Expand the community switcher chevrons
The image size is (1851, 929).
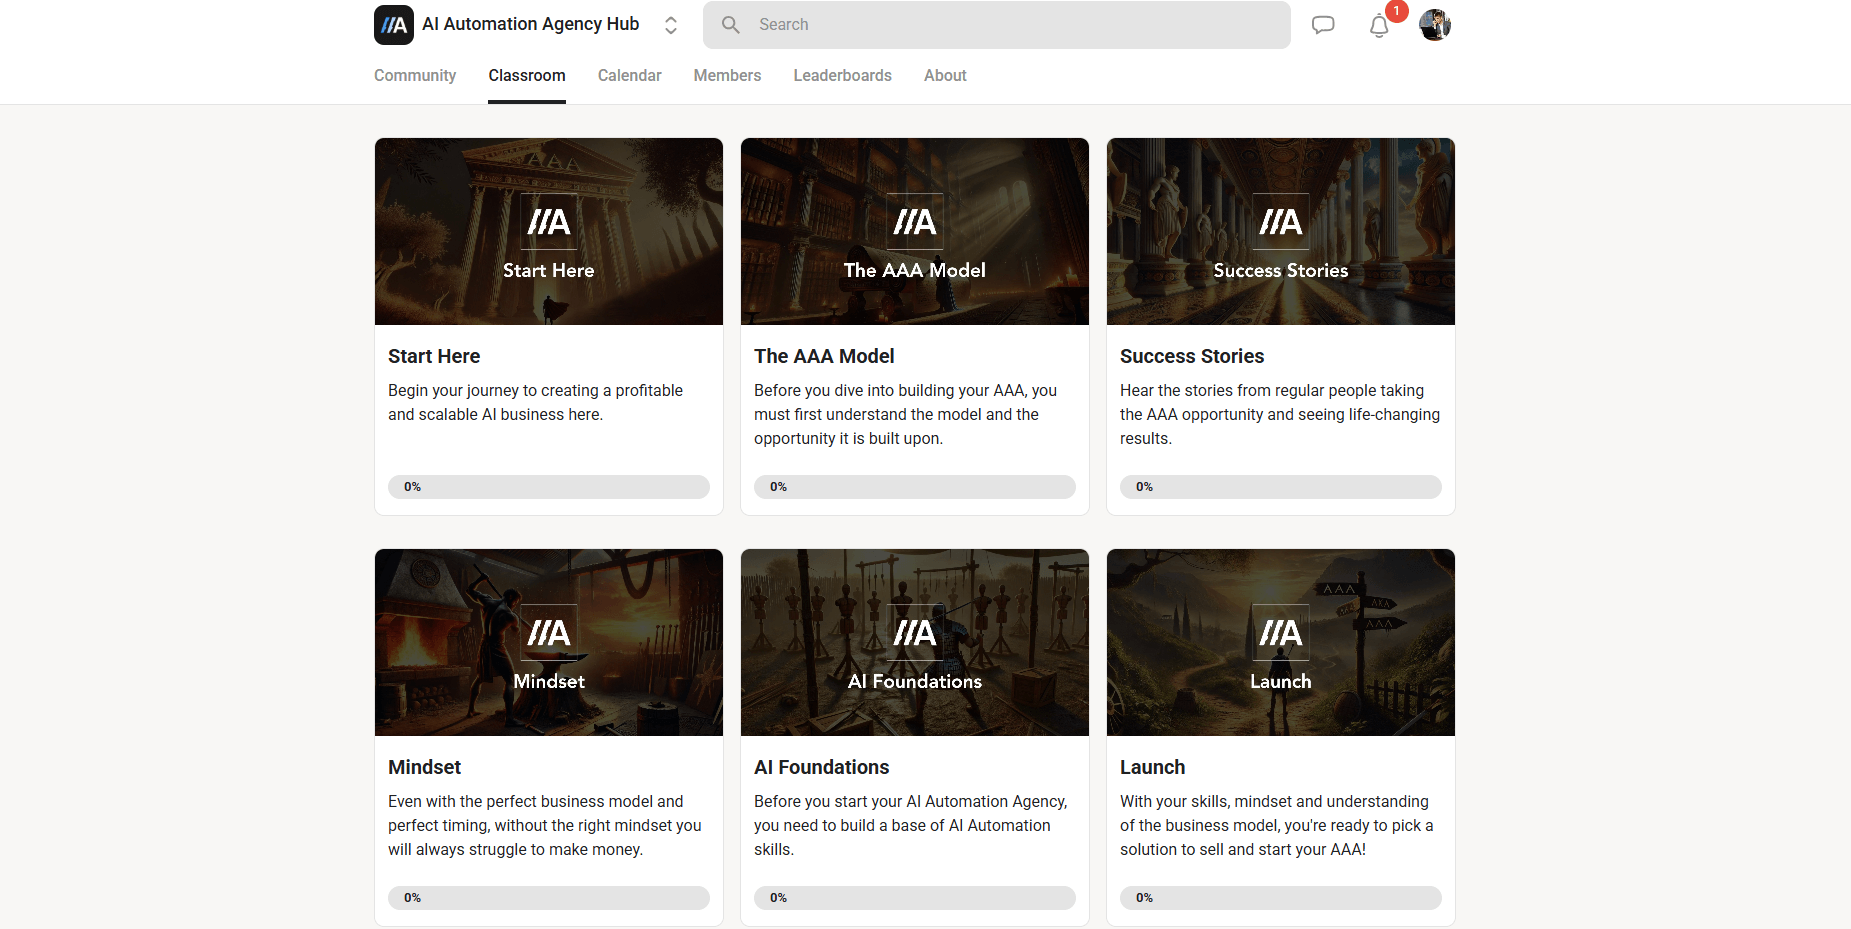(671, 25)
